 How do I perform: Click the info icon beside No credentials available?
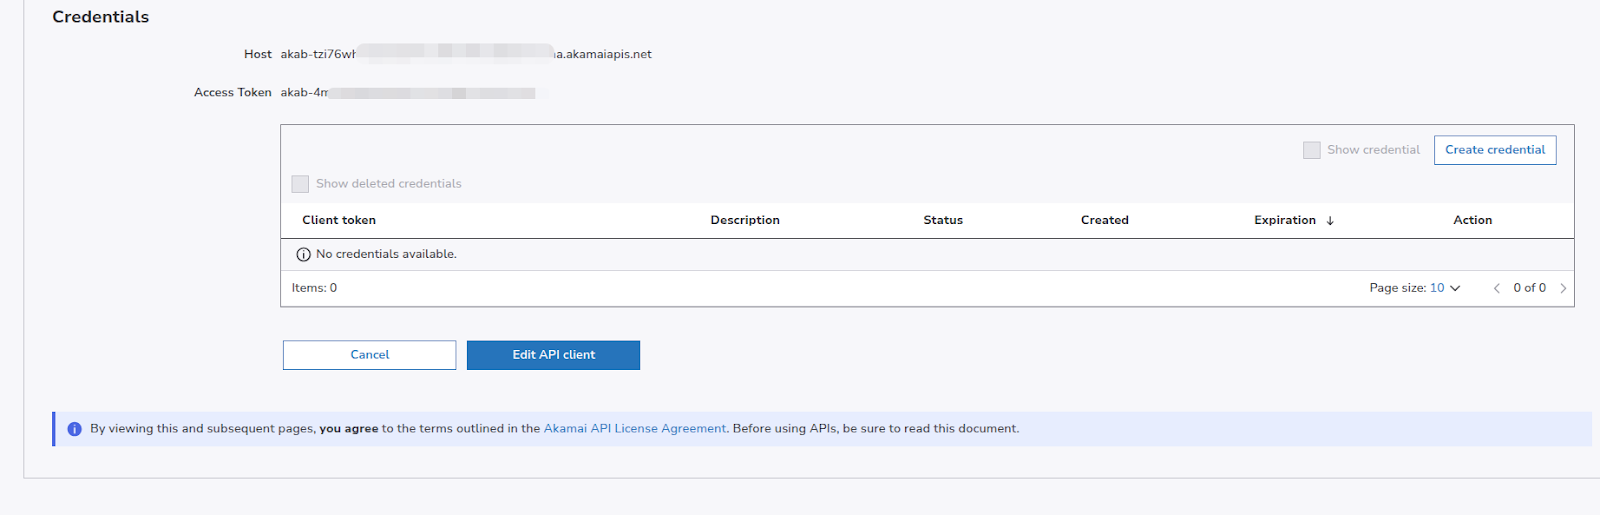click(303, 255)
